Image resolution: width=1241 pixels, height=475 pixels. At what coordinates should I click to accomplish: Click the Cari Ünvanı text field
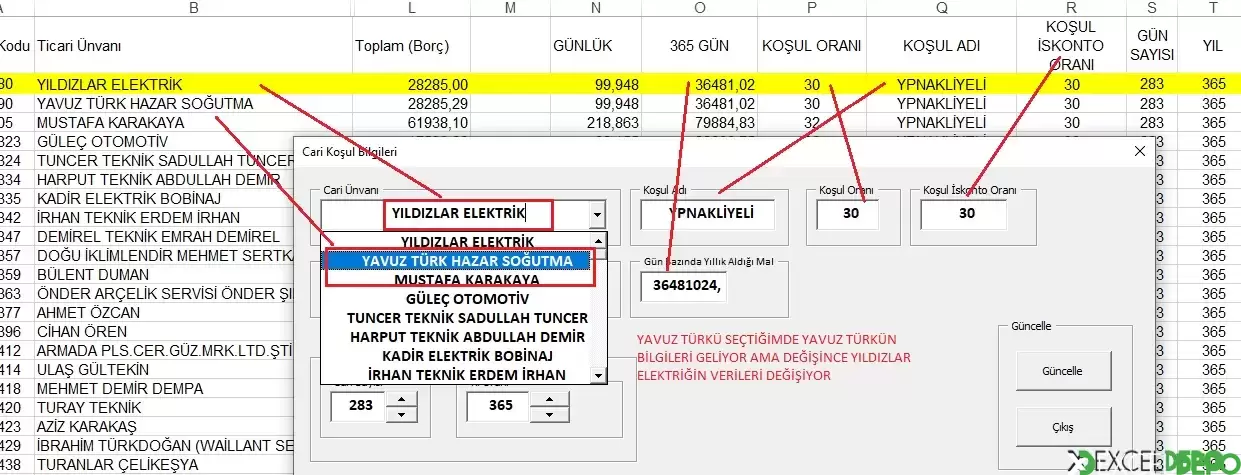(x=456, y=214)
